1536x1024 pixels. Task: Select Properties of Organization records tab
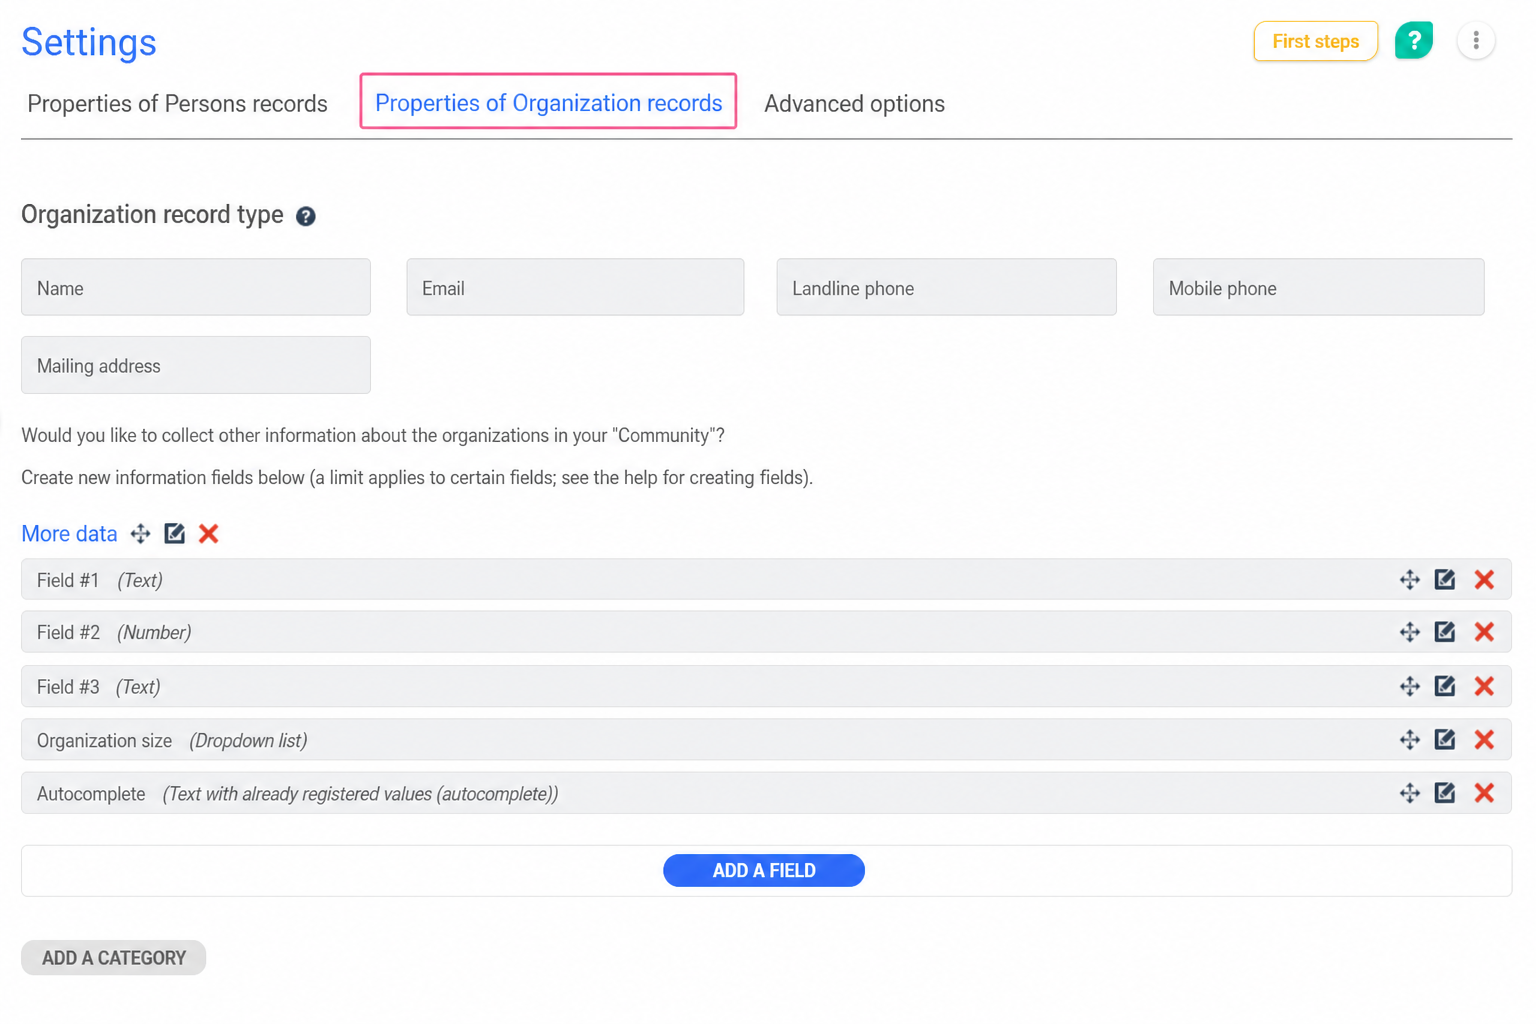point(548,102)
